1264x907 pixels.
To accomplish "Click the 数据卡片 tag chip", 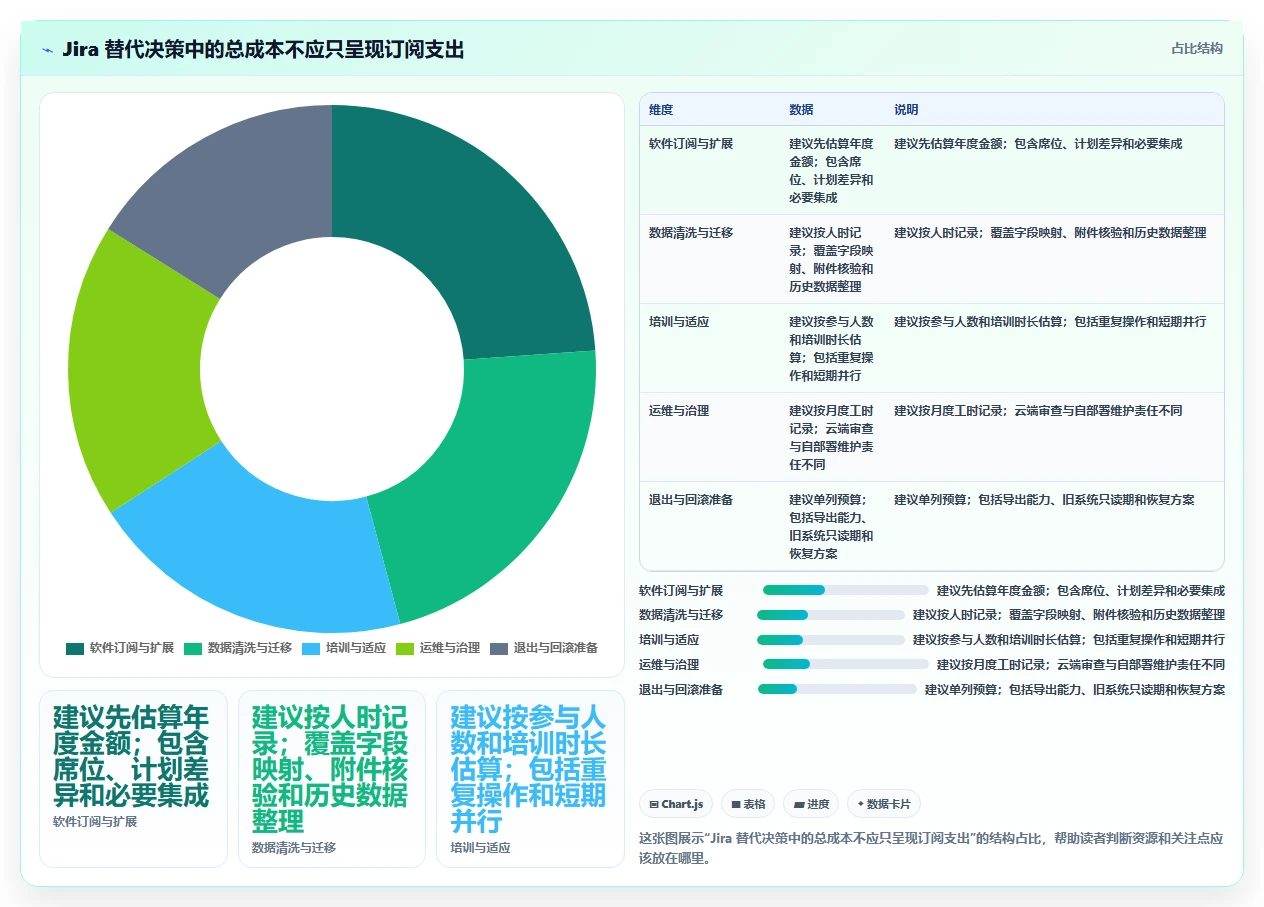I will [x=884, y=804].
